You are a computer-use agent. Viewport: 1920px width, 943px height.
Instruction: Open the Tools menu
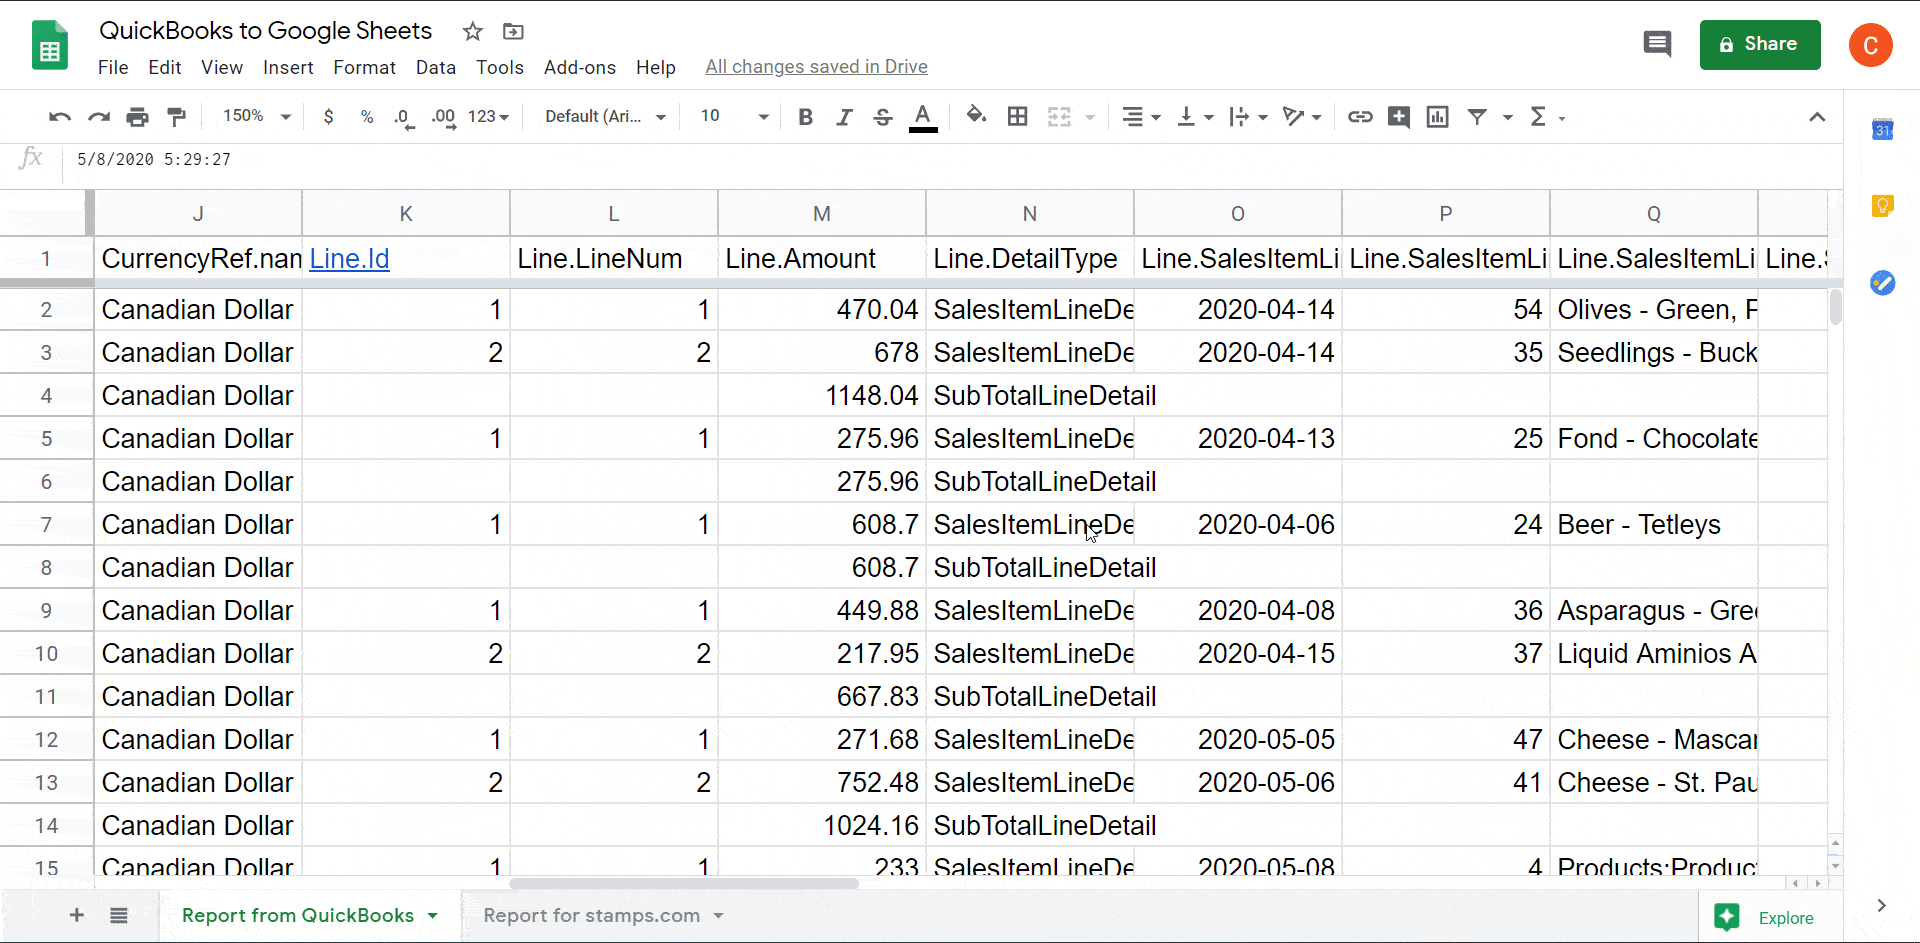point(499,67)
